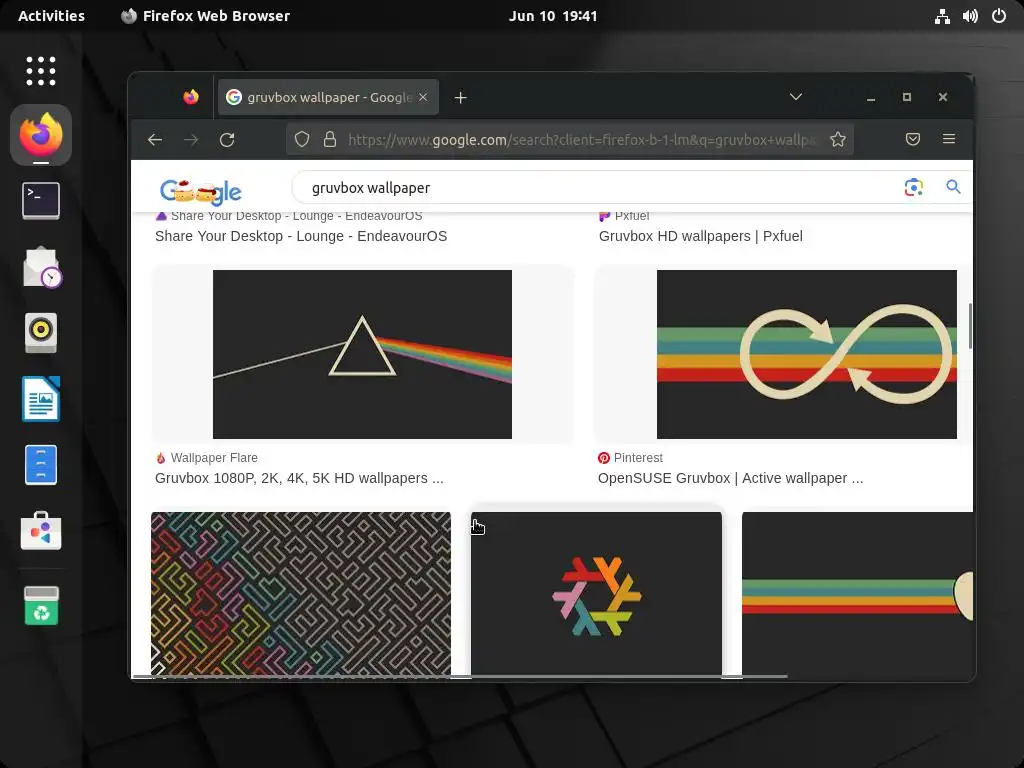Viewport: 1024px width, 768px height.
Task: Launch LibreOffice Writer from dock
Action: click(40, 398)
